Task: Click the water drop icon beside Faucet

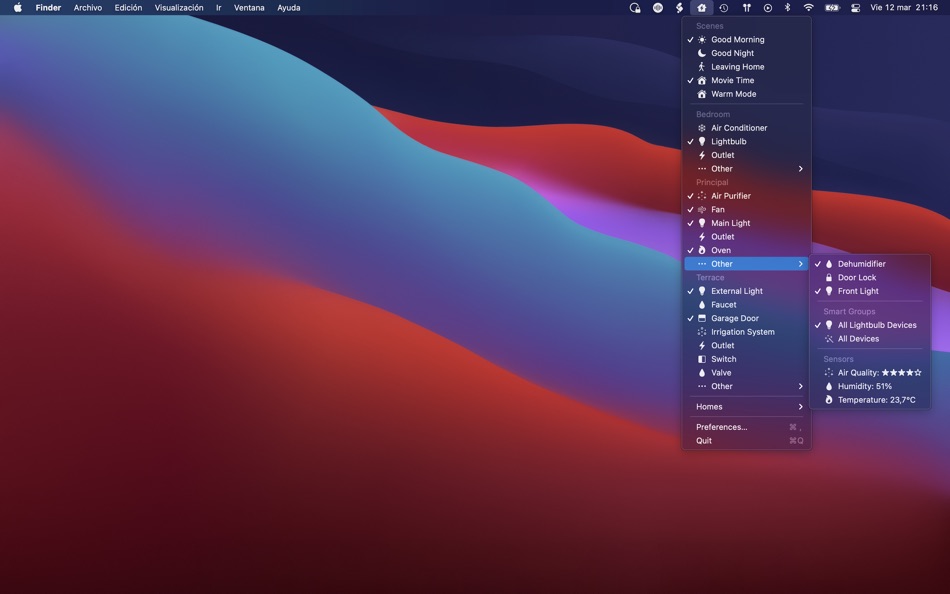Action: (702, 305)
